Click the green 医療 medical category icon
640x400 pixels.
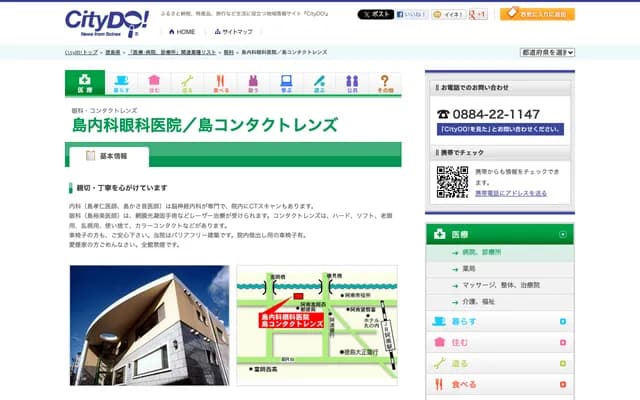(84, 83)
